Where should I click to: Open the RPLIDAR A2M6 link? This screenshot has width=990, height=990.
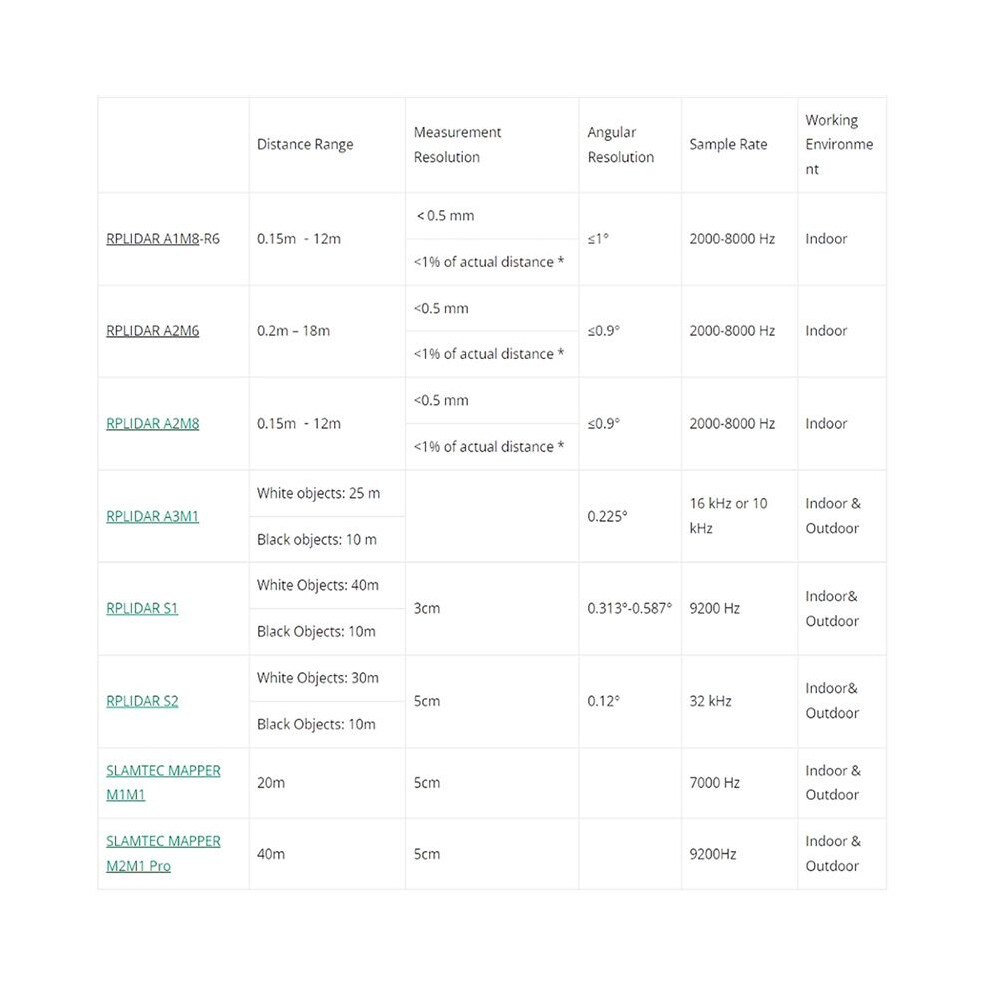152,331
